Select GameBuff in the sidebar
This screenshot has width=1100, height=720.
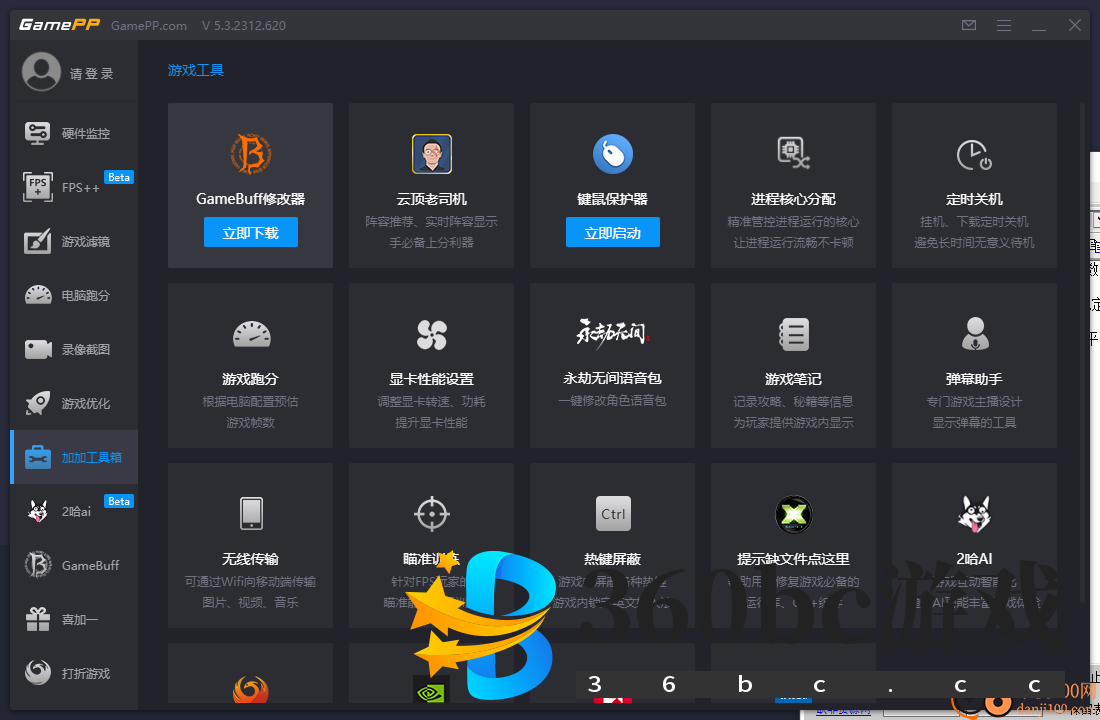tap(73, 565)
